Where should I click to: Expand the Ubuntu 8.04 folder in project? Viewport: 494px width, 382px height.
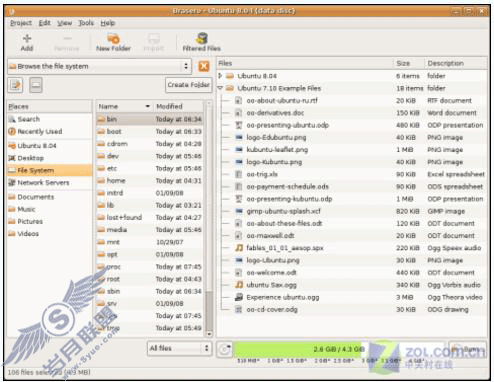tap(220, 76)
